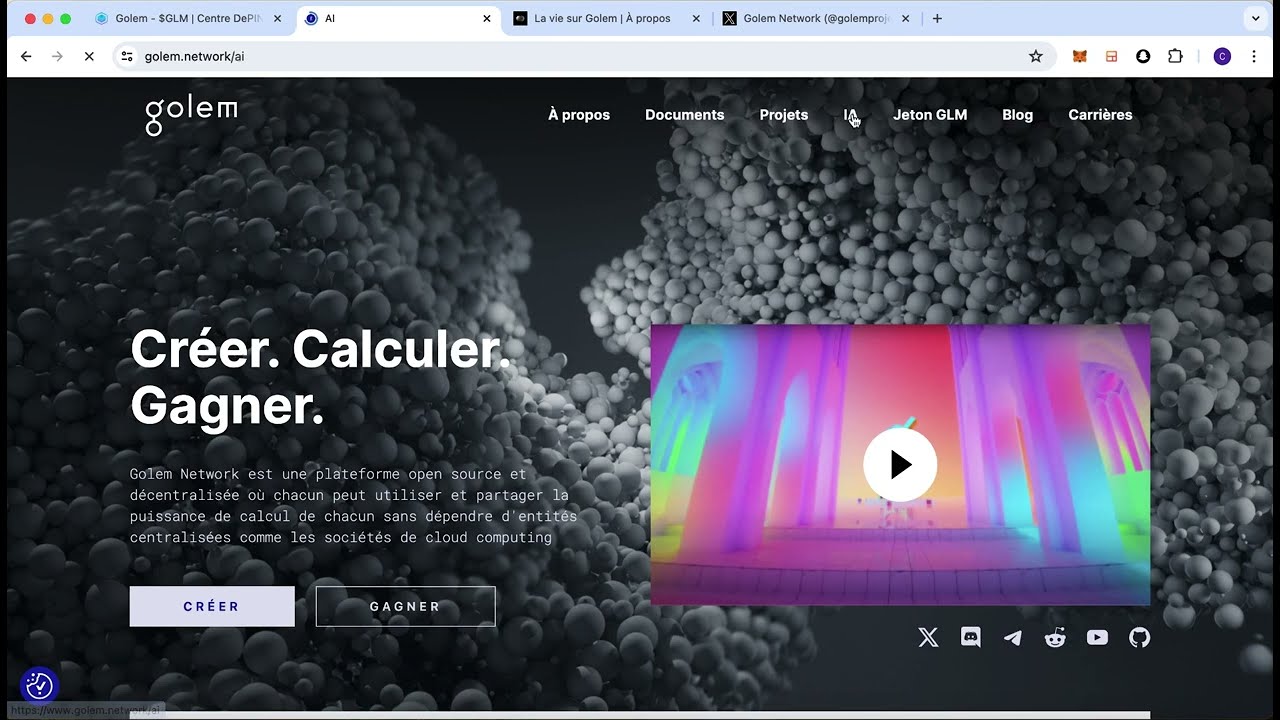
Task: View site information icon in address bar
Action: click(x=127, y=57)
